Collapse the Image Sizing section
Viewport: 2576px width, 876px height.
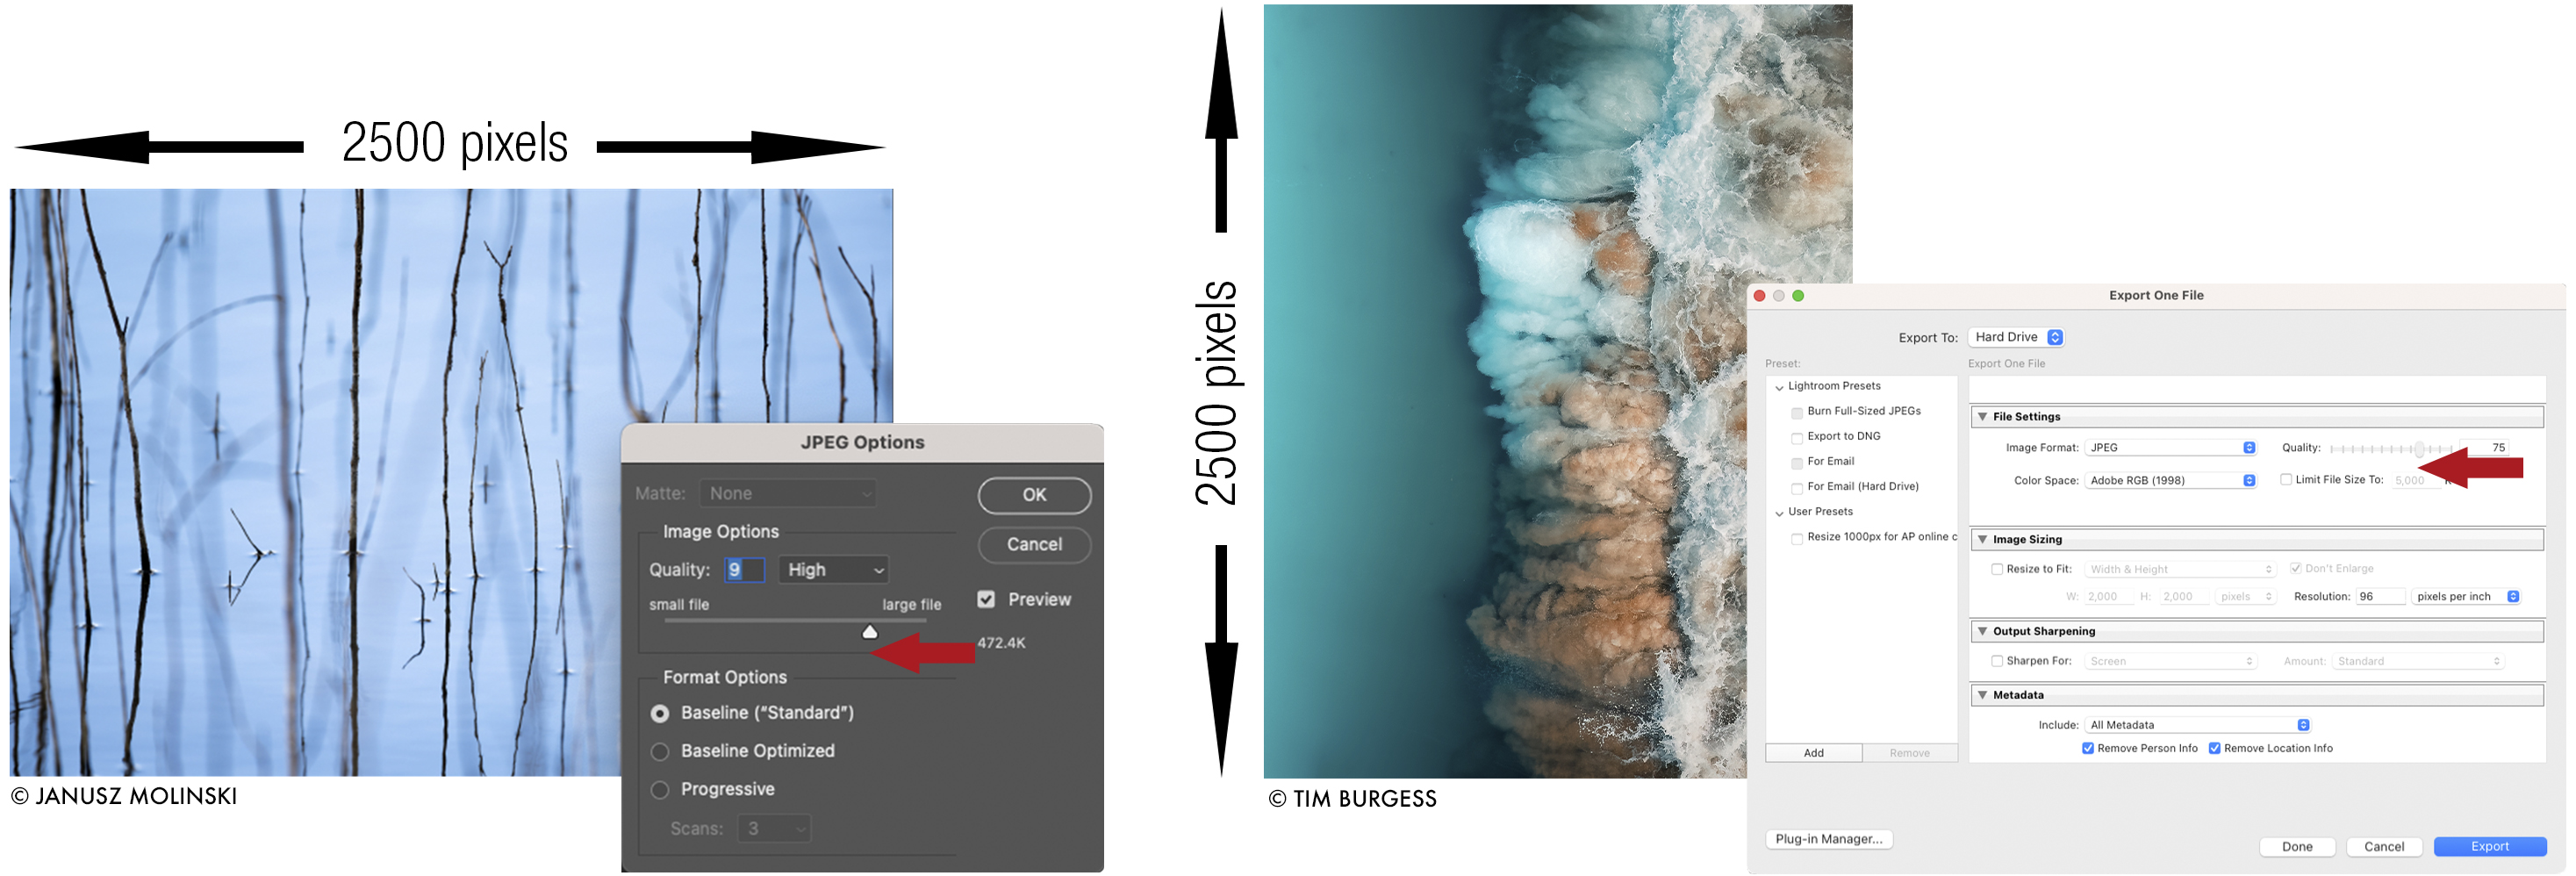point(1982,540)
